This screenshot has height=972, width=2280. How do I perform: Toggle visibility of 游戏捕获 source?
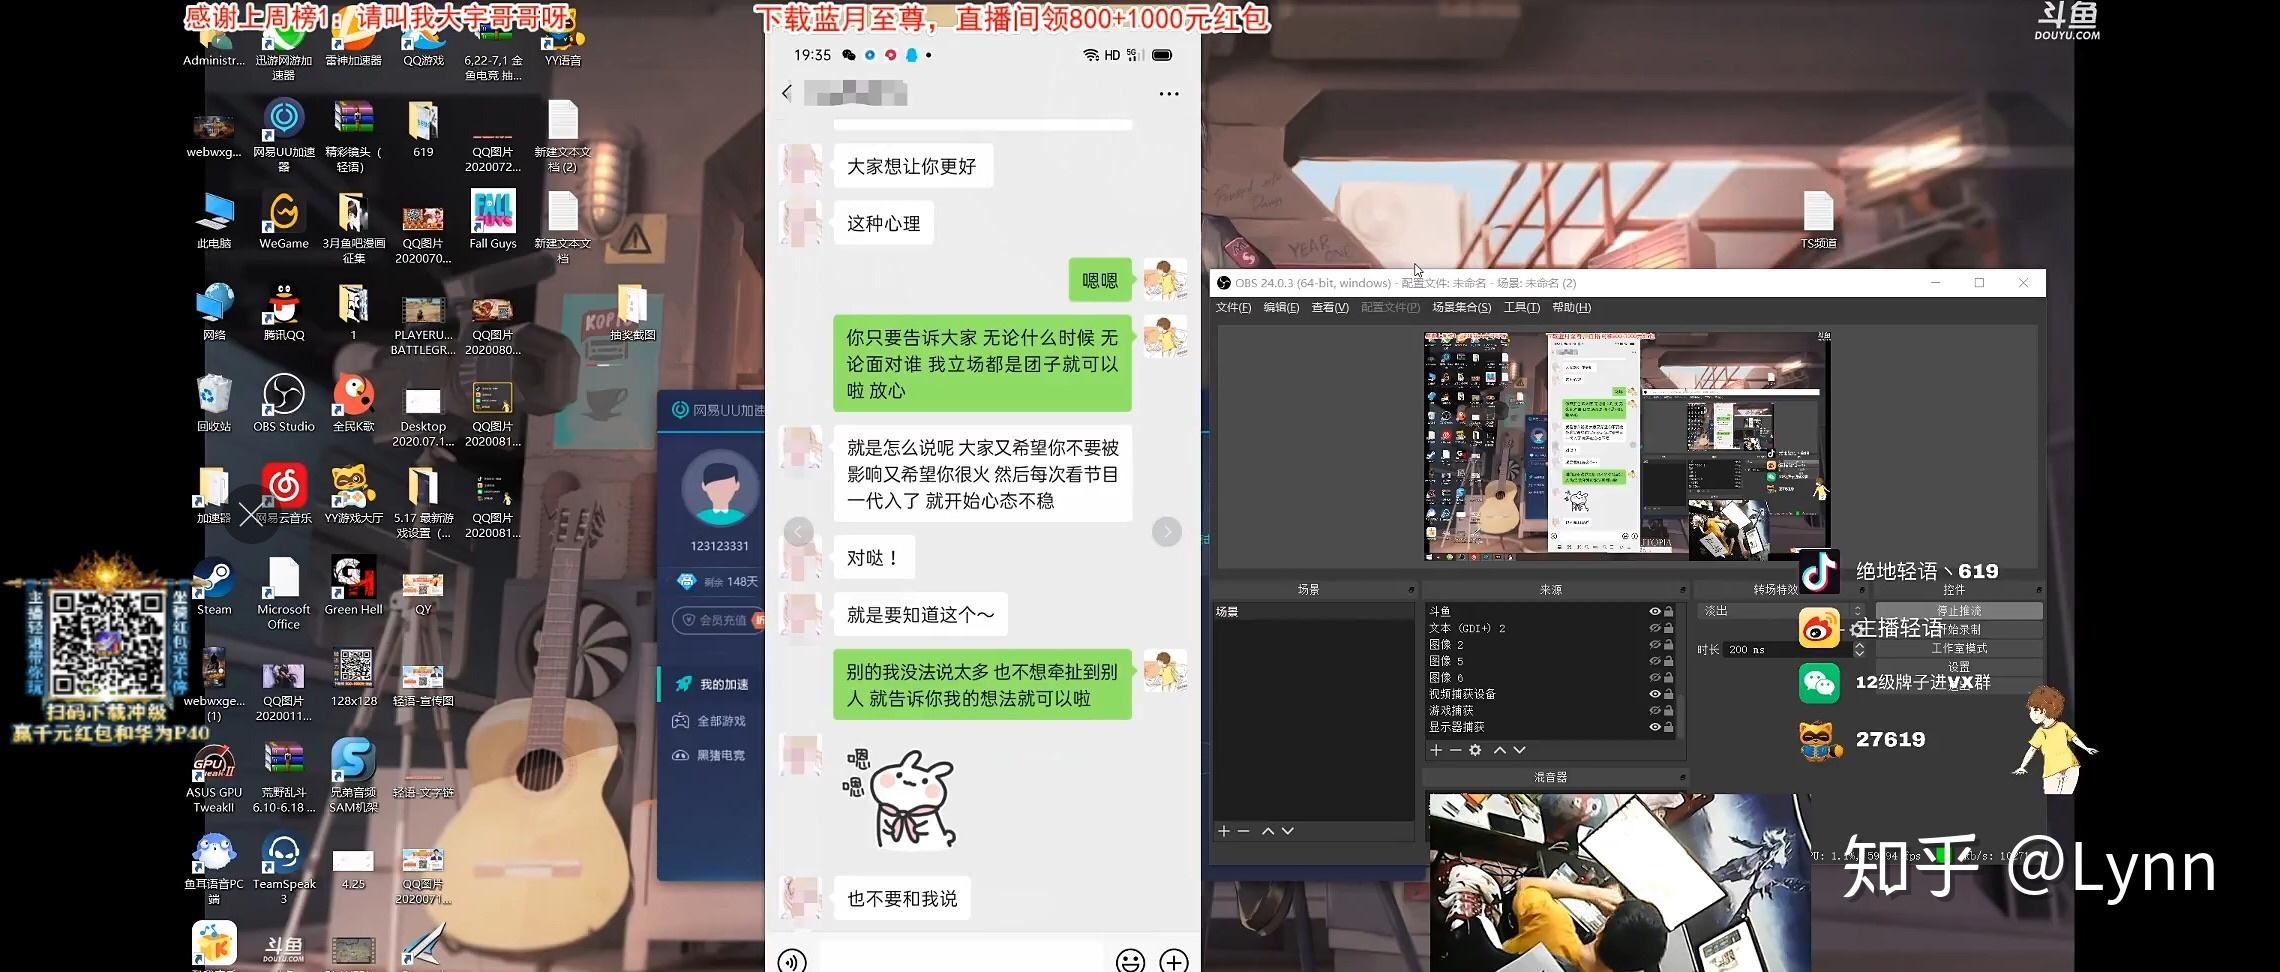click(1655, 710)
